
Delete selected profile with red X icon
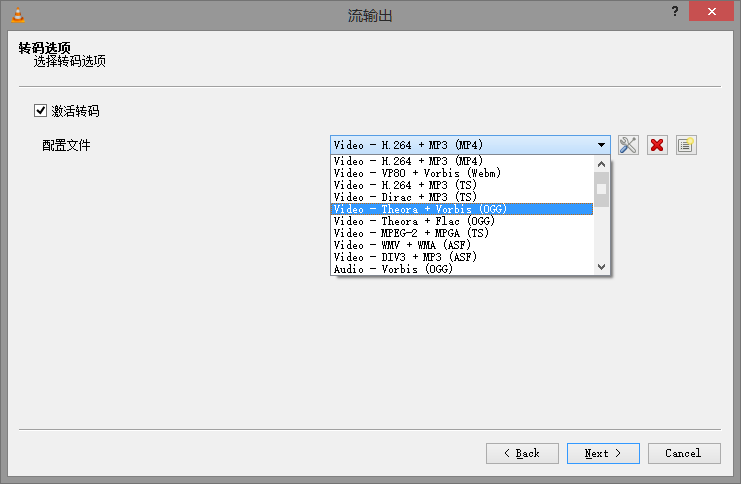click(x=657, y=145)
